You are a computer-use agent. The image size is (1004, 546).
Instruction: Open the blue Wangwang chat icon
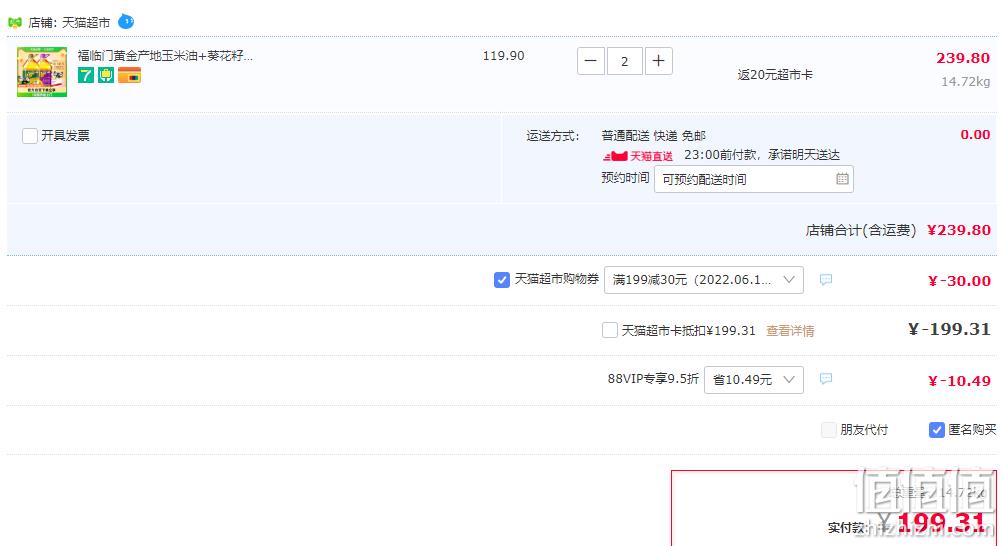point(126,22)
